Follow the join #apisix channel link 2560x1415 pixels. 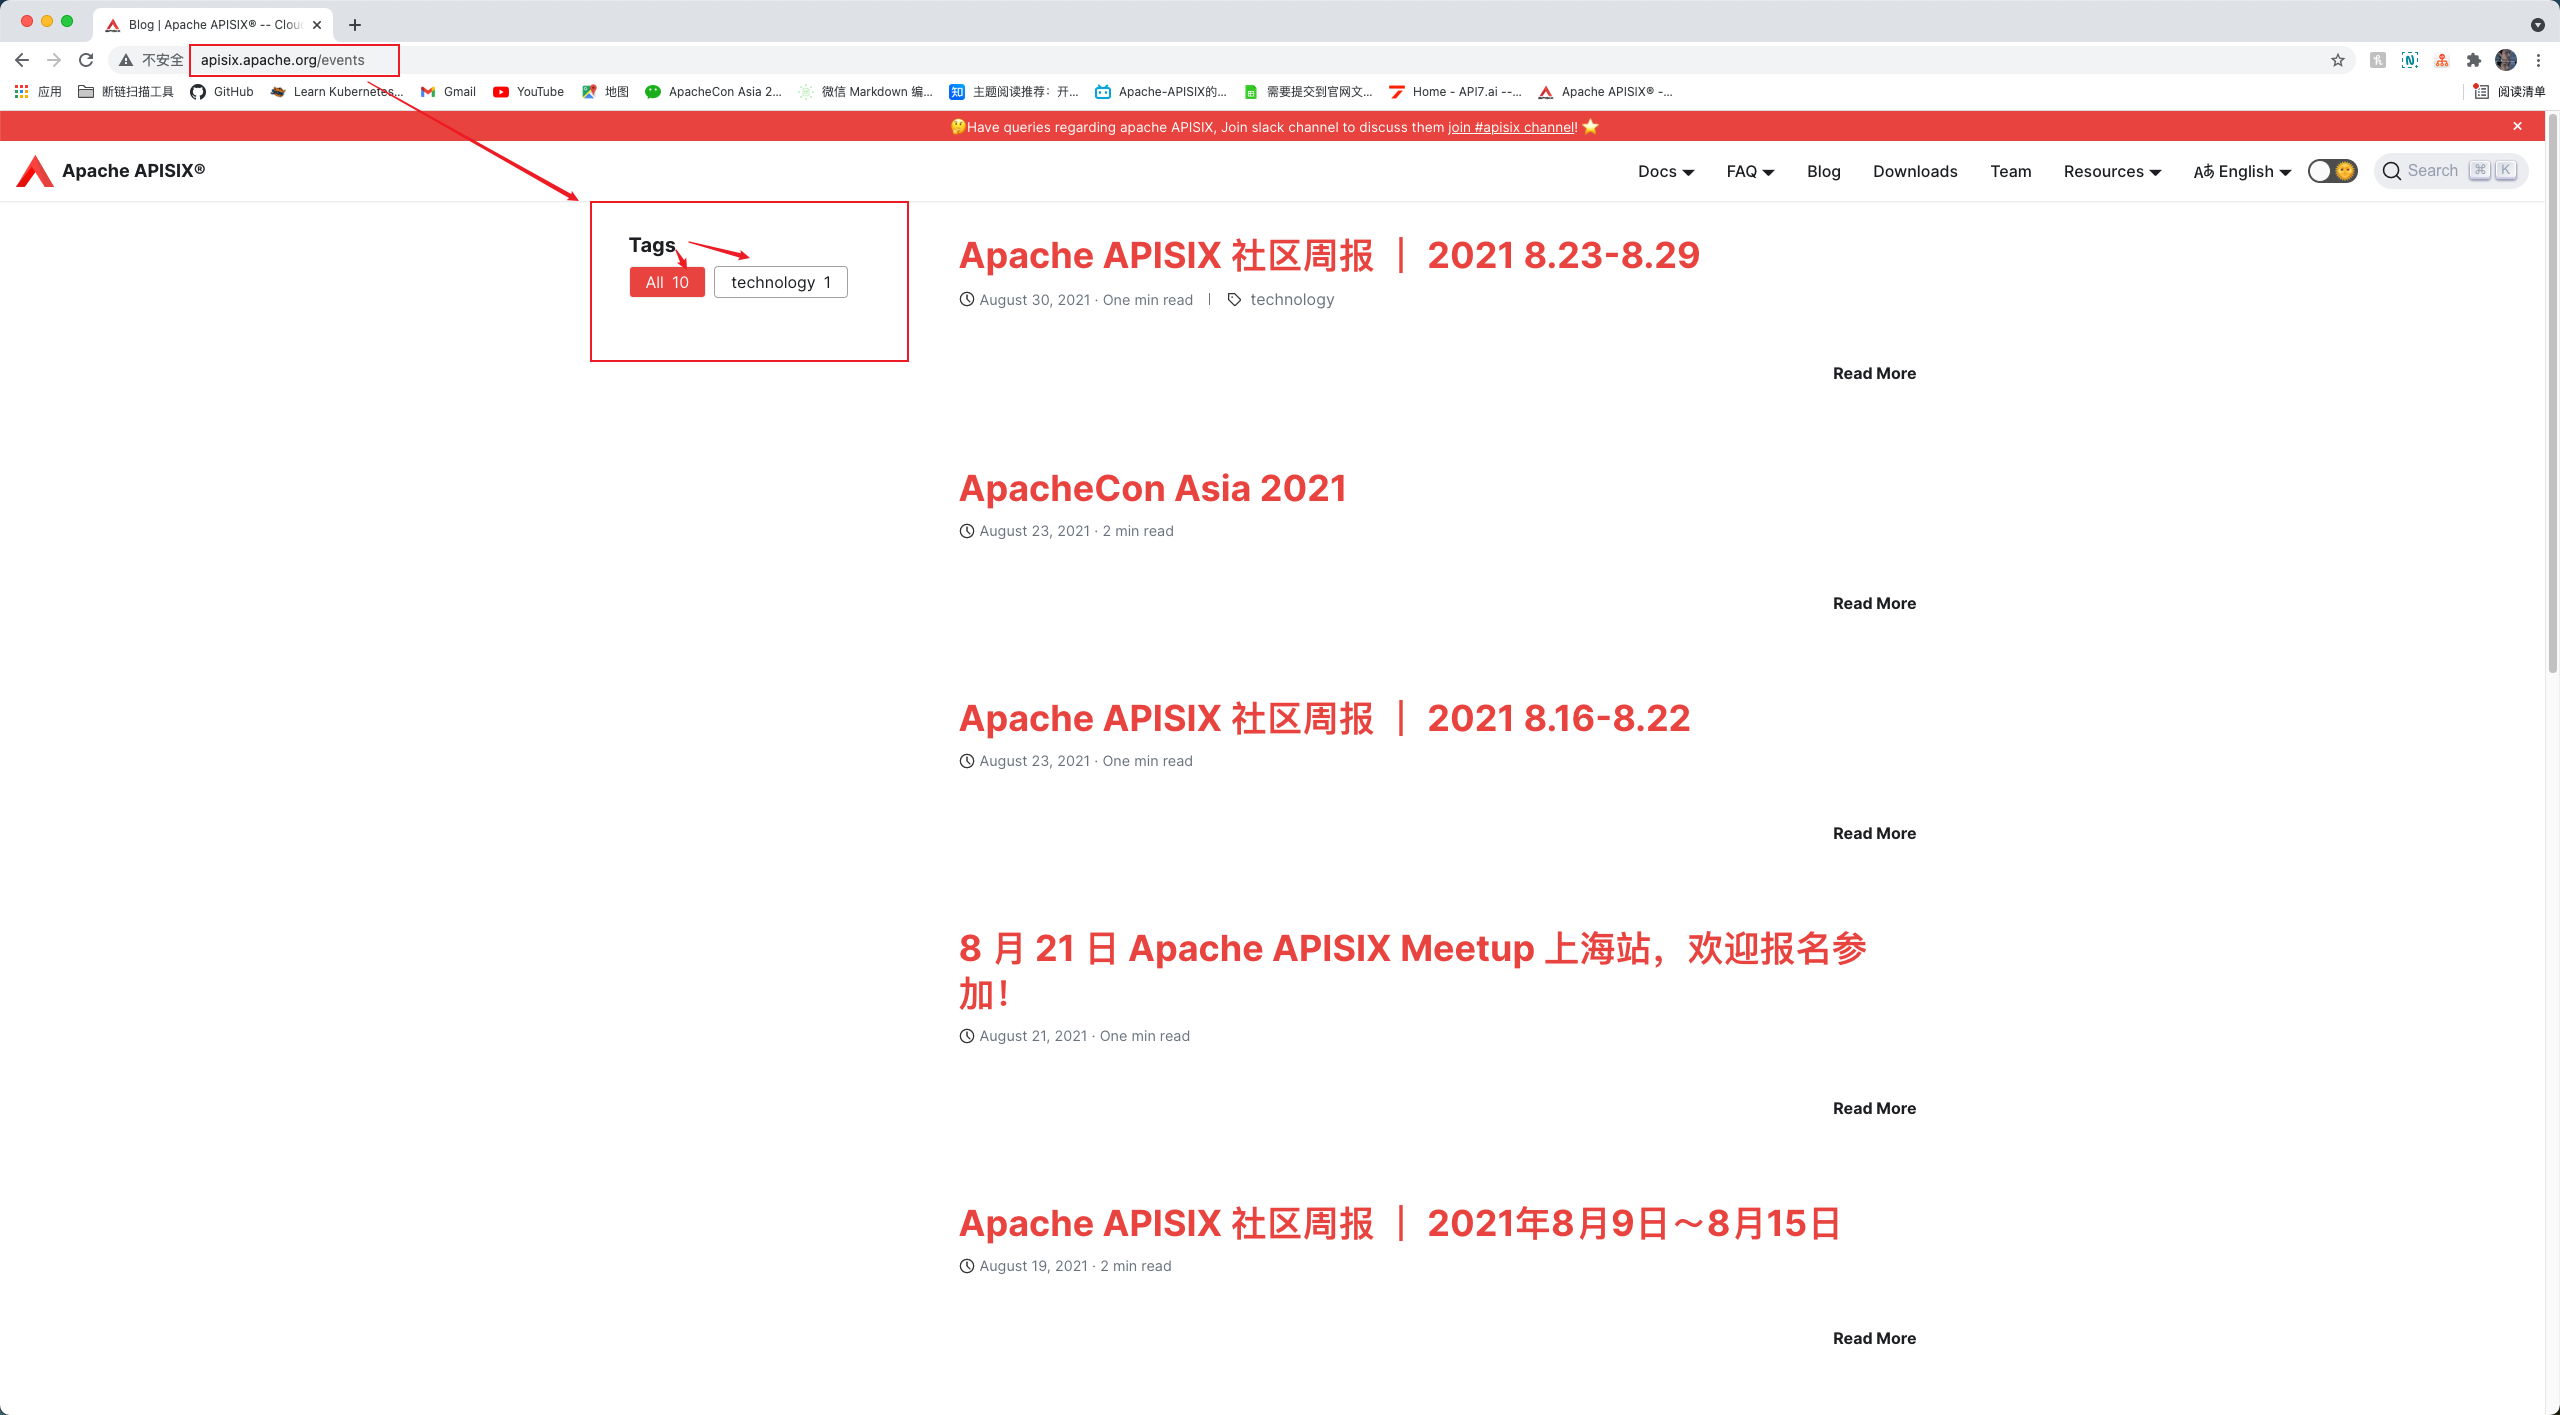[1512, 127]
